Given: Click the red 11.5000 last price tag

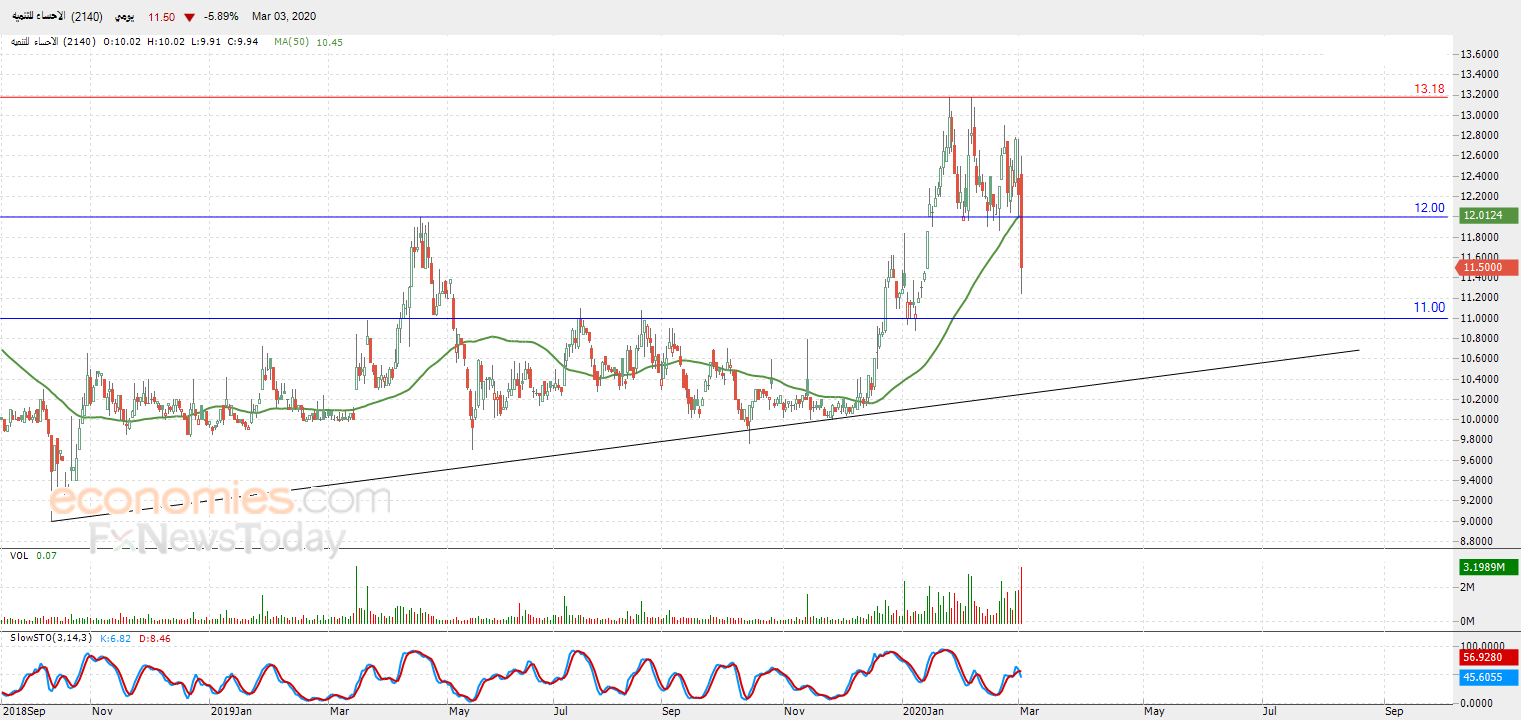Looking at the screenshot, I should pos(1488,267).
